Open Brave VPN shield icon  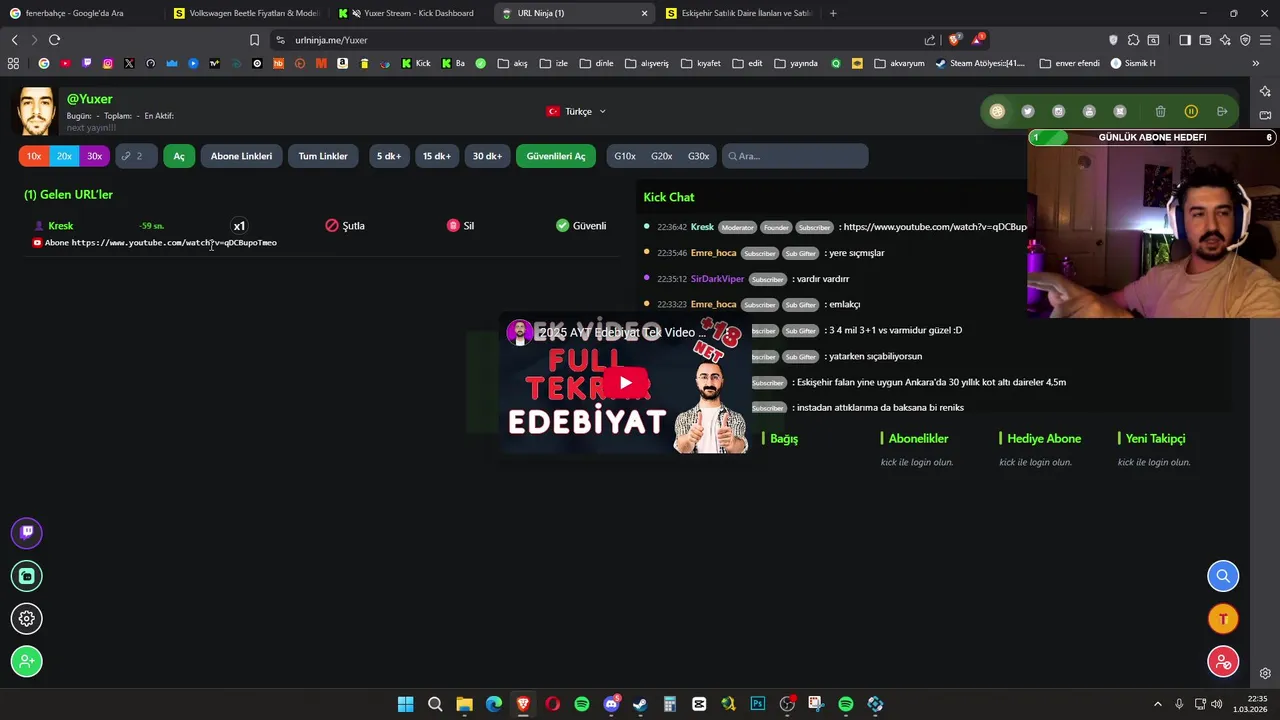[x=1245, y=40]
